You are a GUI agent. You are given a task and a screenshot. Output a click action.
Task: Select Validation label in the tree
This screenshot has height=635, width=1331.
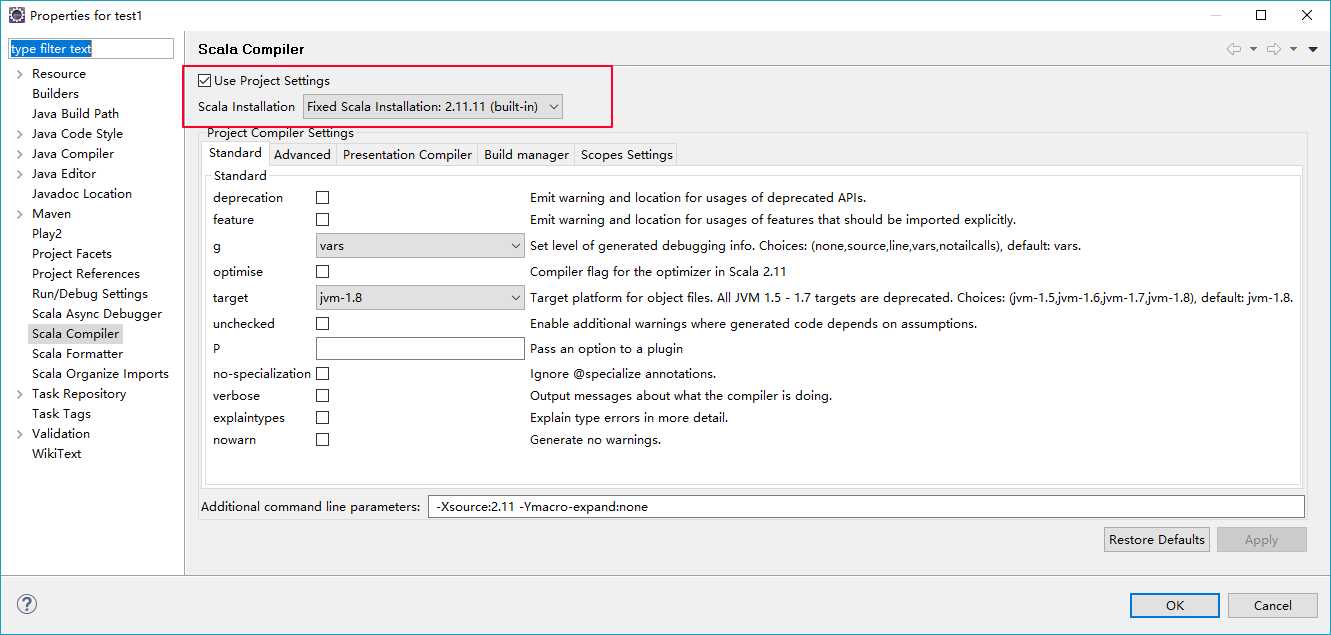[x=61, y=434]
